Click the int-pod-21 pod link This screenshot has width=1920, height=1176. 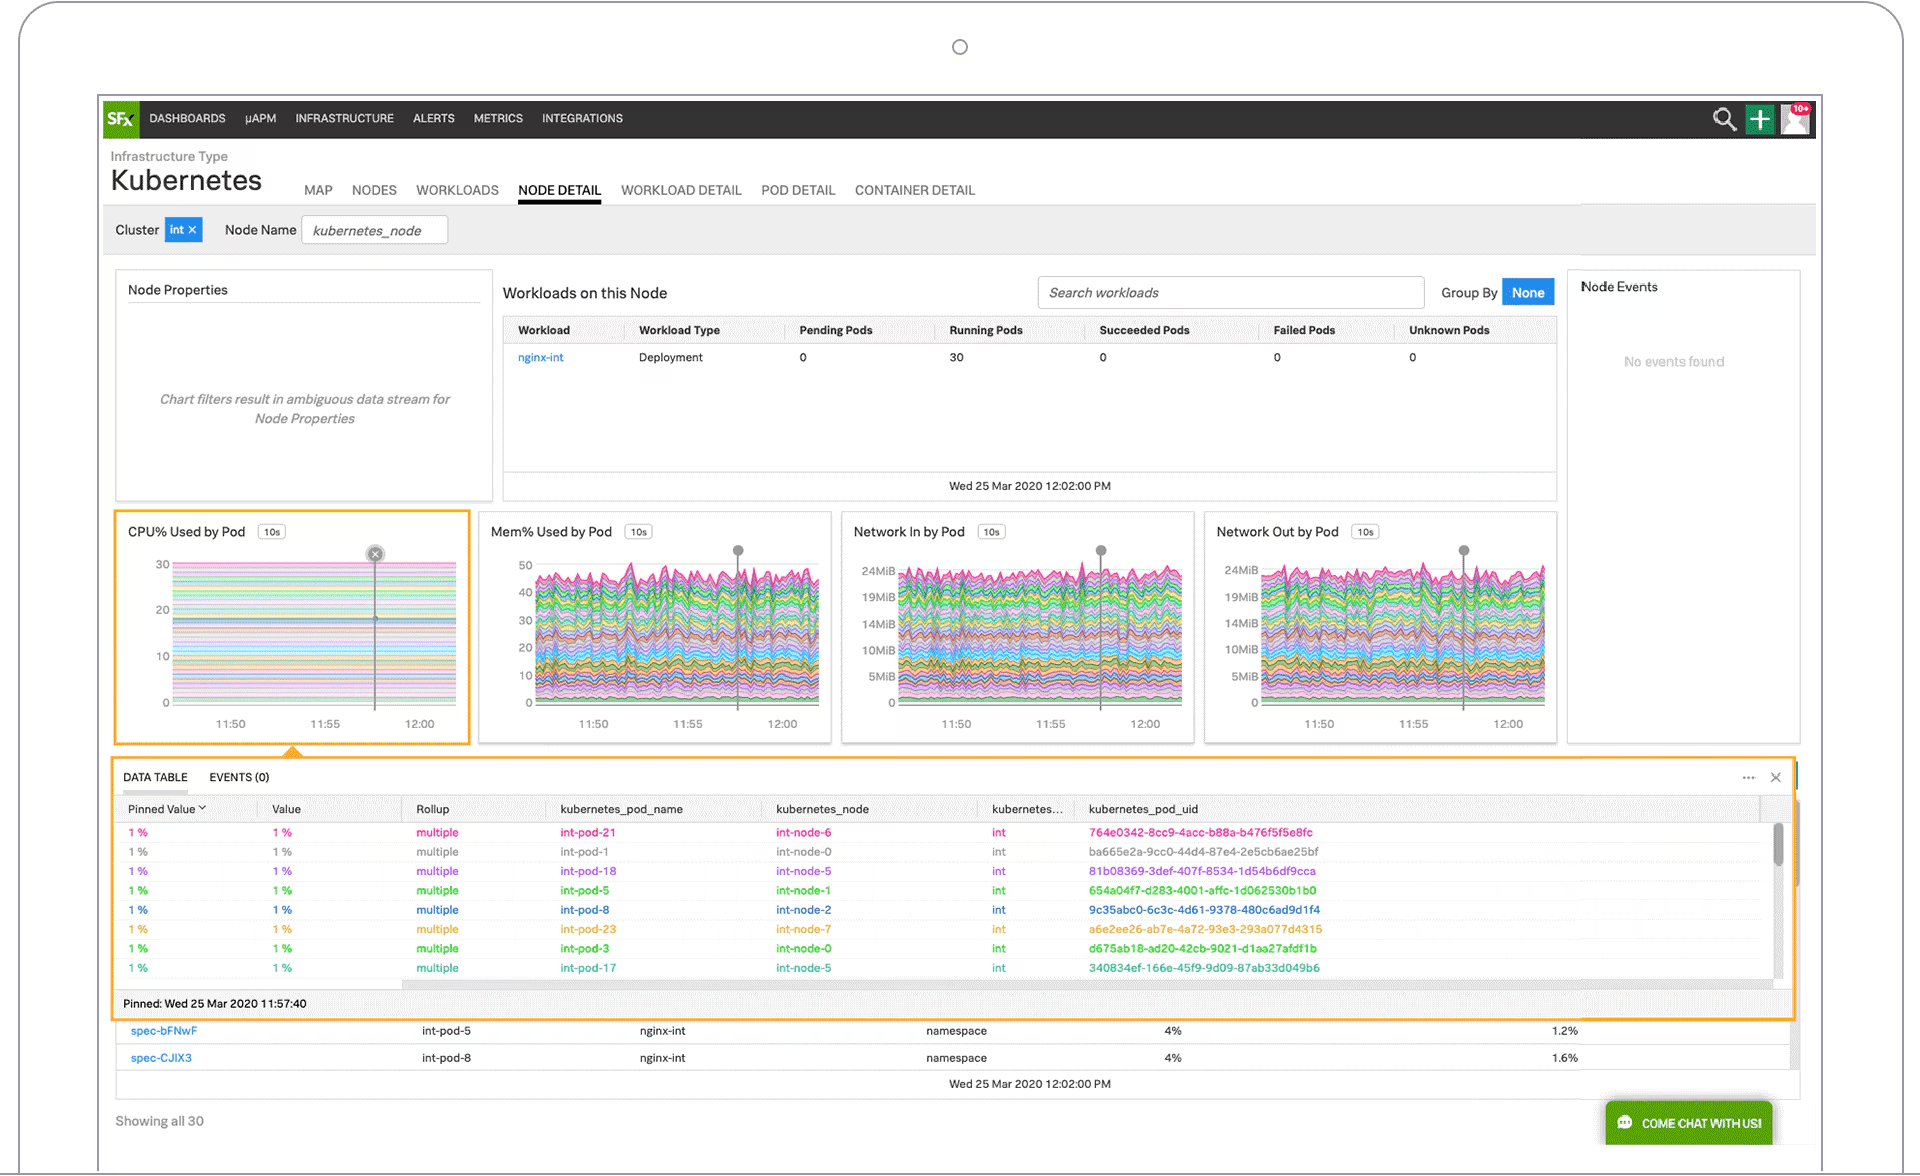coord(588,832)
